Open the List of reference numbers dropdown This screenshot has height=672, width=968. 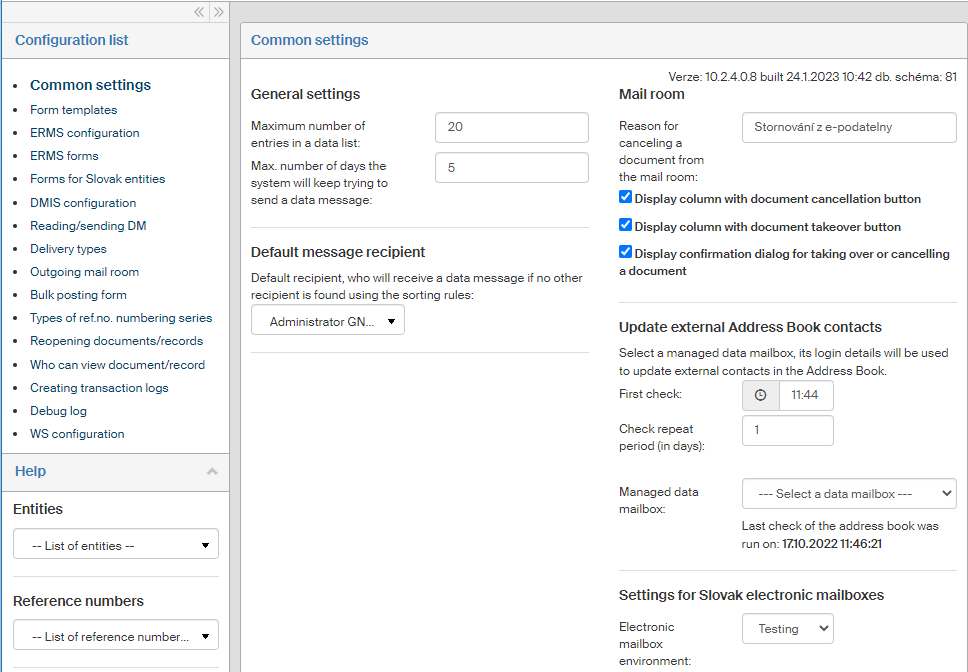click(x=116, y=636)
